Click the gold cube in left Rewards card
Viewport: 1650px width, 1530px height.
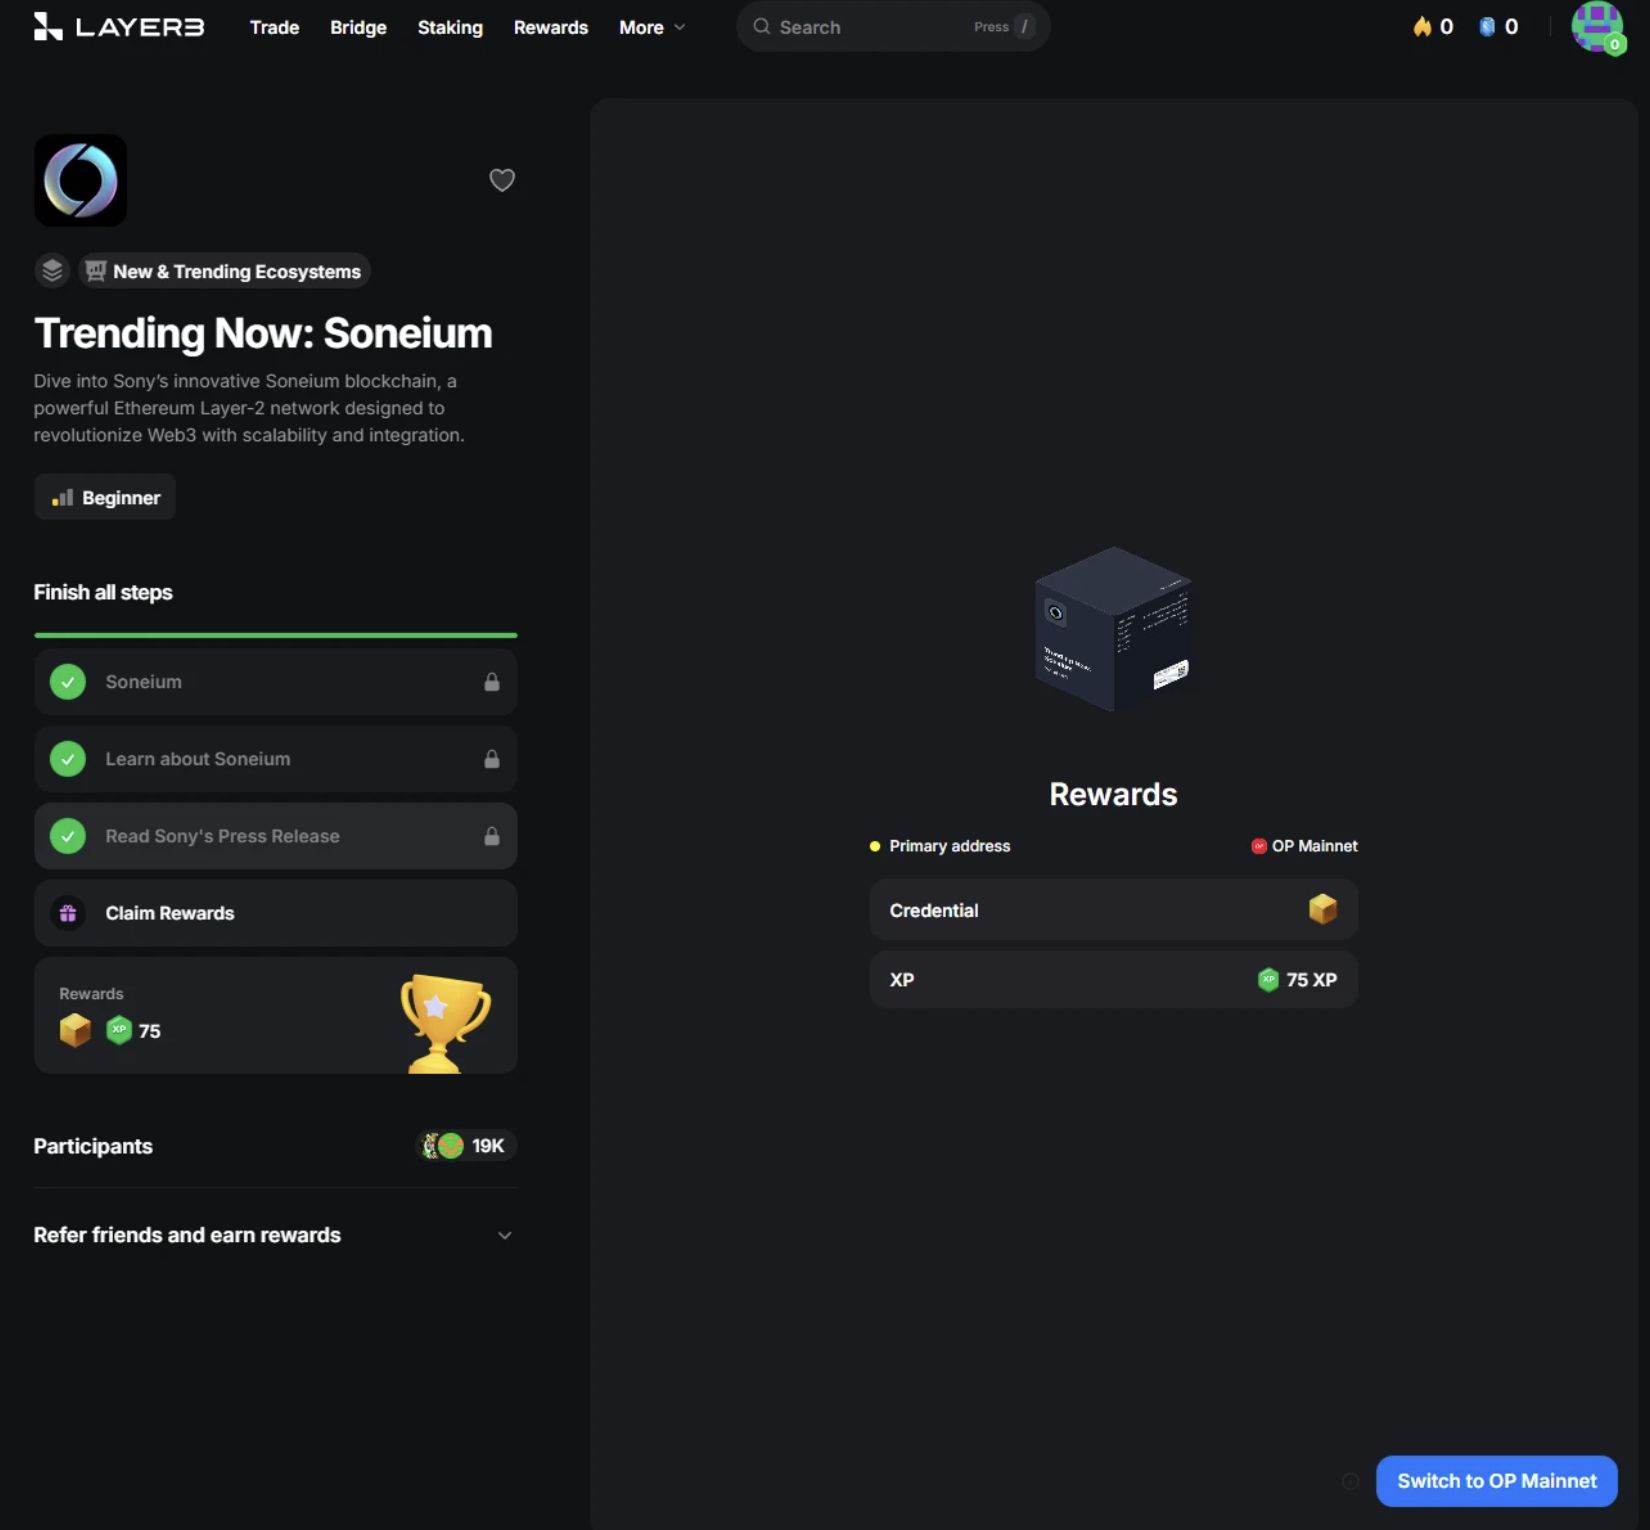click(75, 1030)
